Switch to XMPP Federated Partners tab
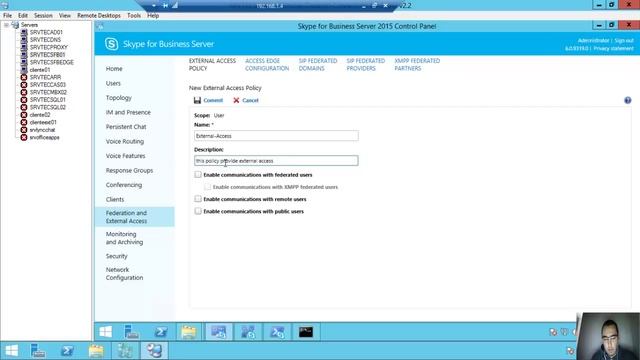 click(417, 64)
